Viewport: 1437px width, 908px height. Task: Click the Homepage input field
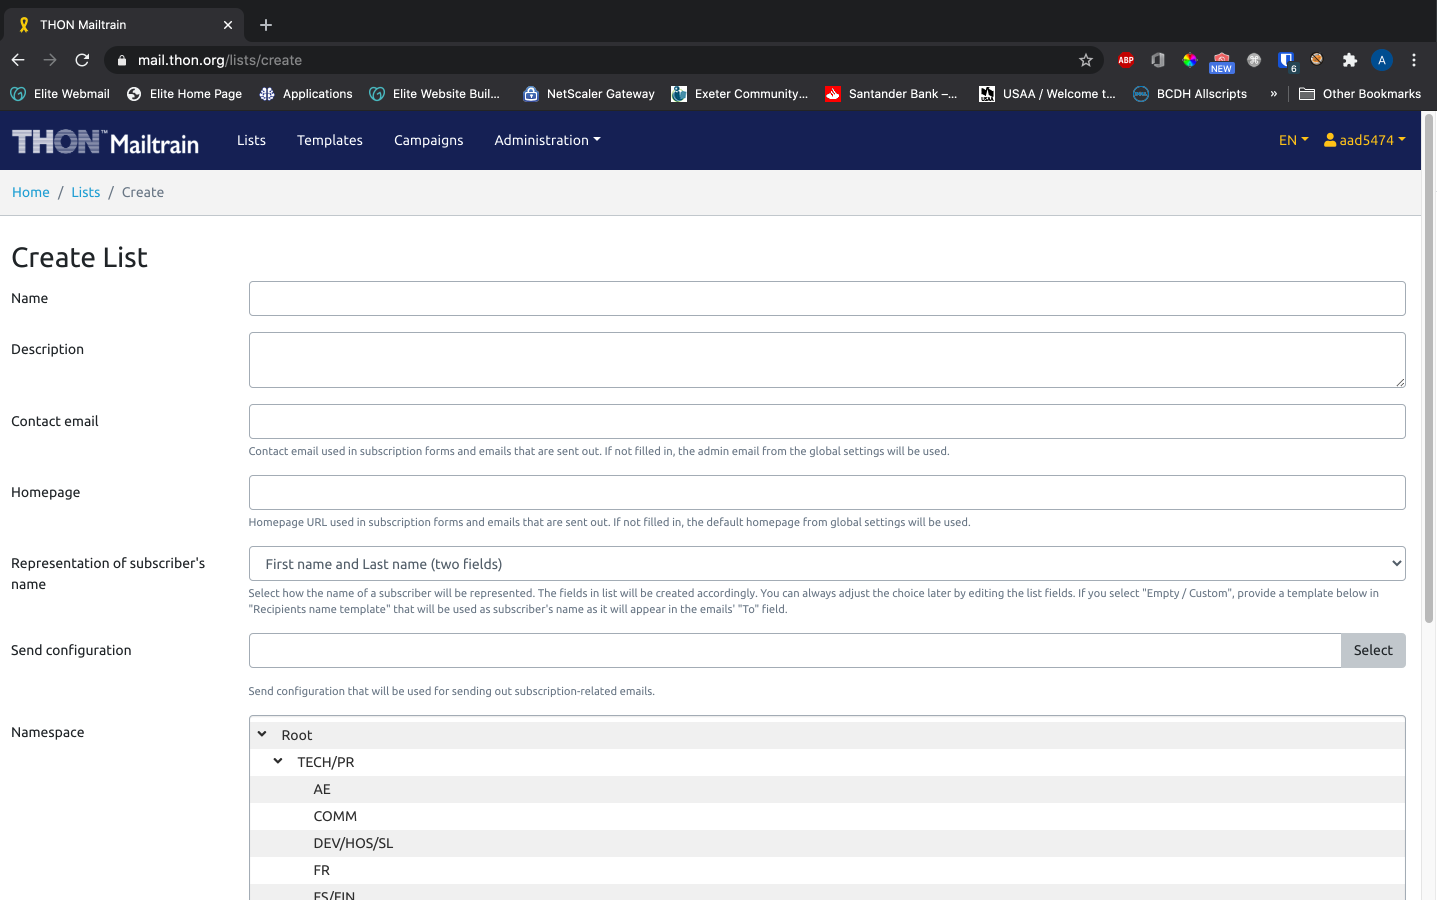827,493
